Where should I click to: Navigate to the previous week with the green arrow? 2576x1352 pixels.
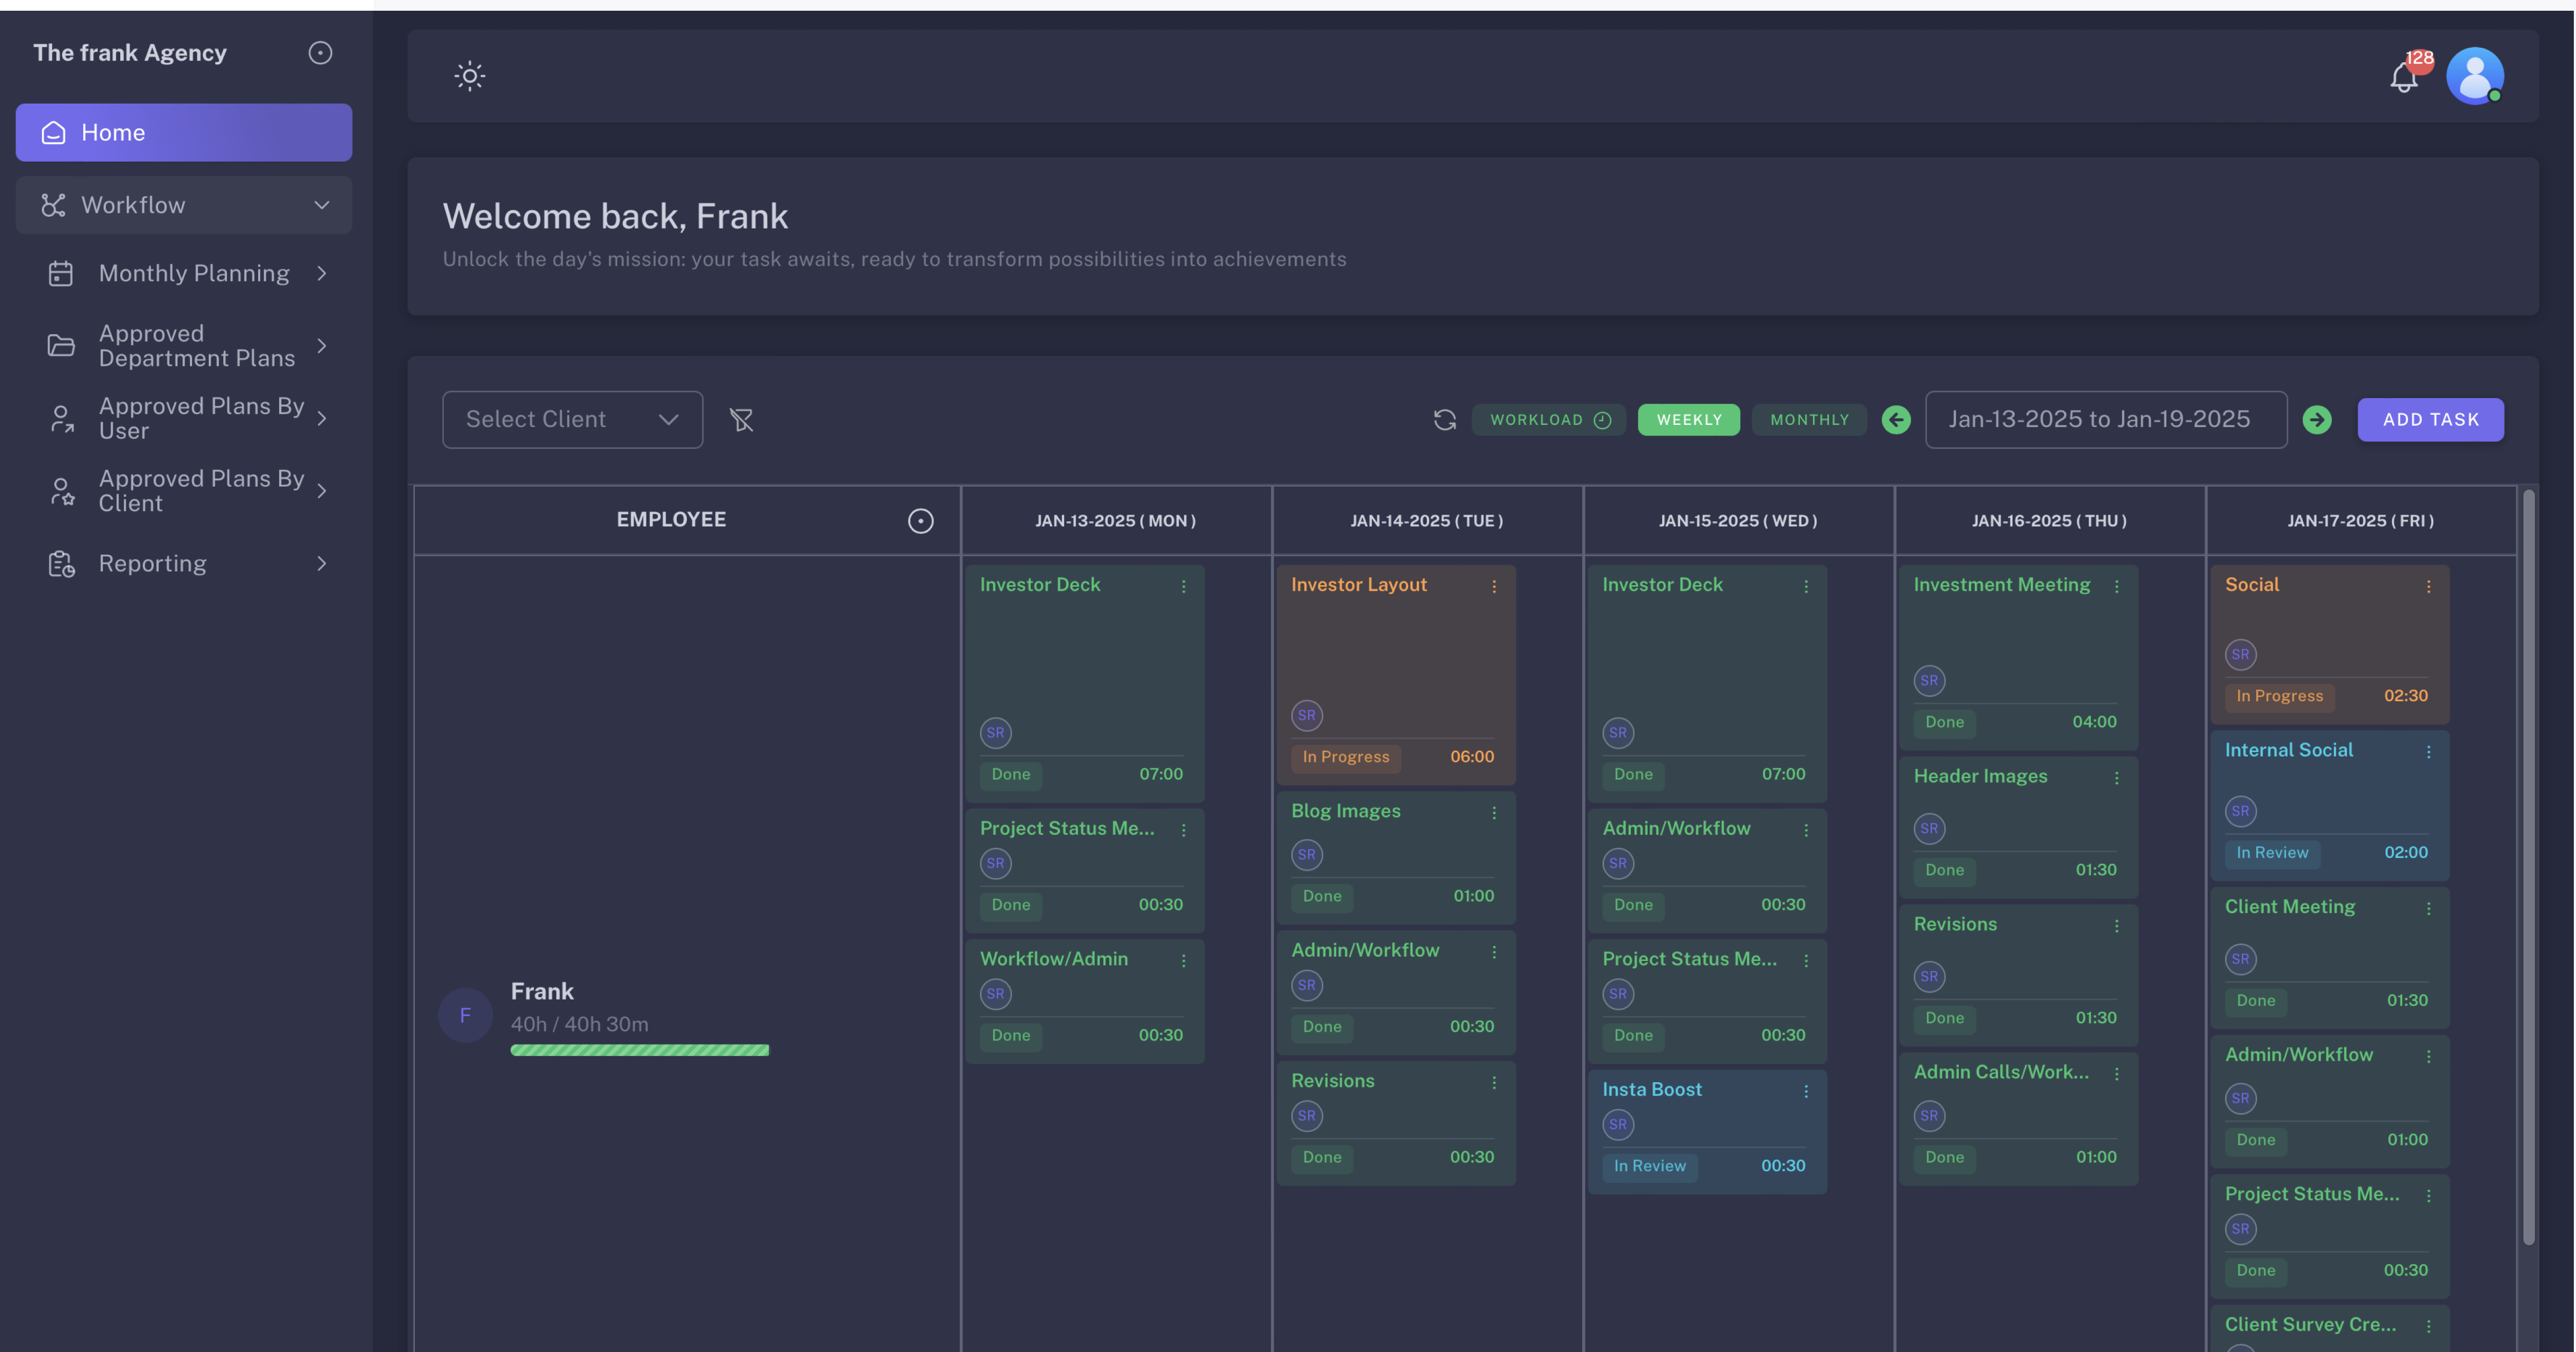click(1896, 419)
